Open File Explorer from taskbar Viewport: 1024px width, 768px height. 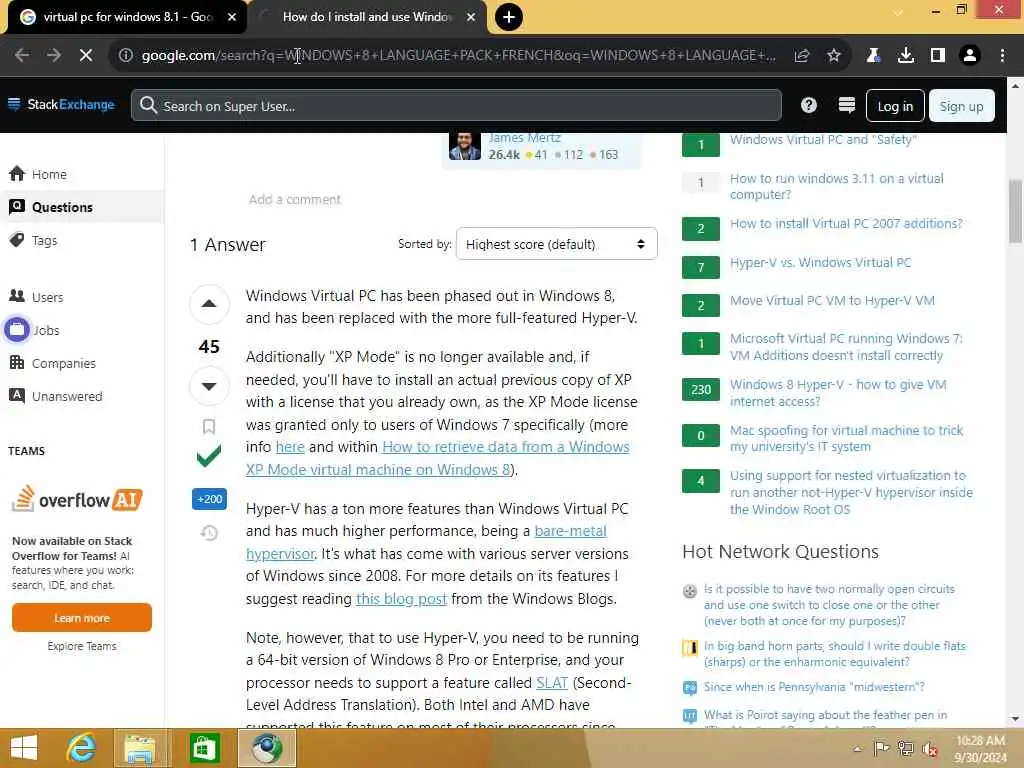pyautogui.click(x=140, y=748)
